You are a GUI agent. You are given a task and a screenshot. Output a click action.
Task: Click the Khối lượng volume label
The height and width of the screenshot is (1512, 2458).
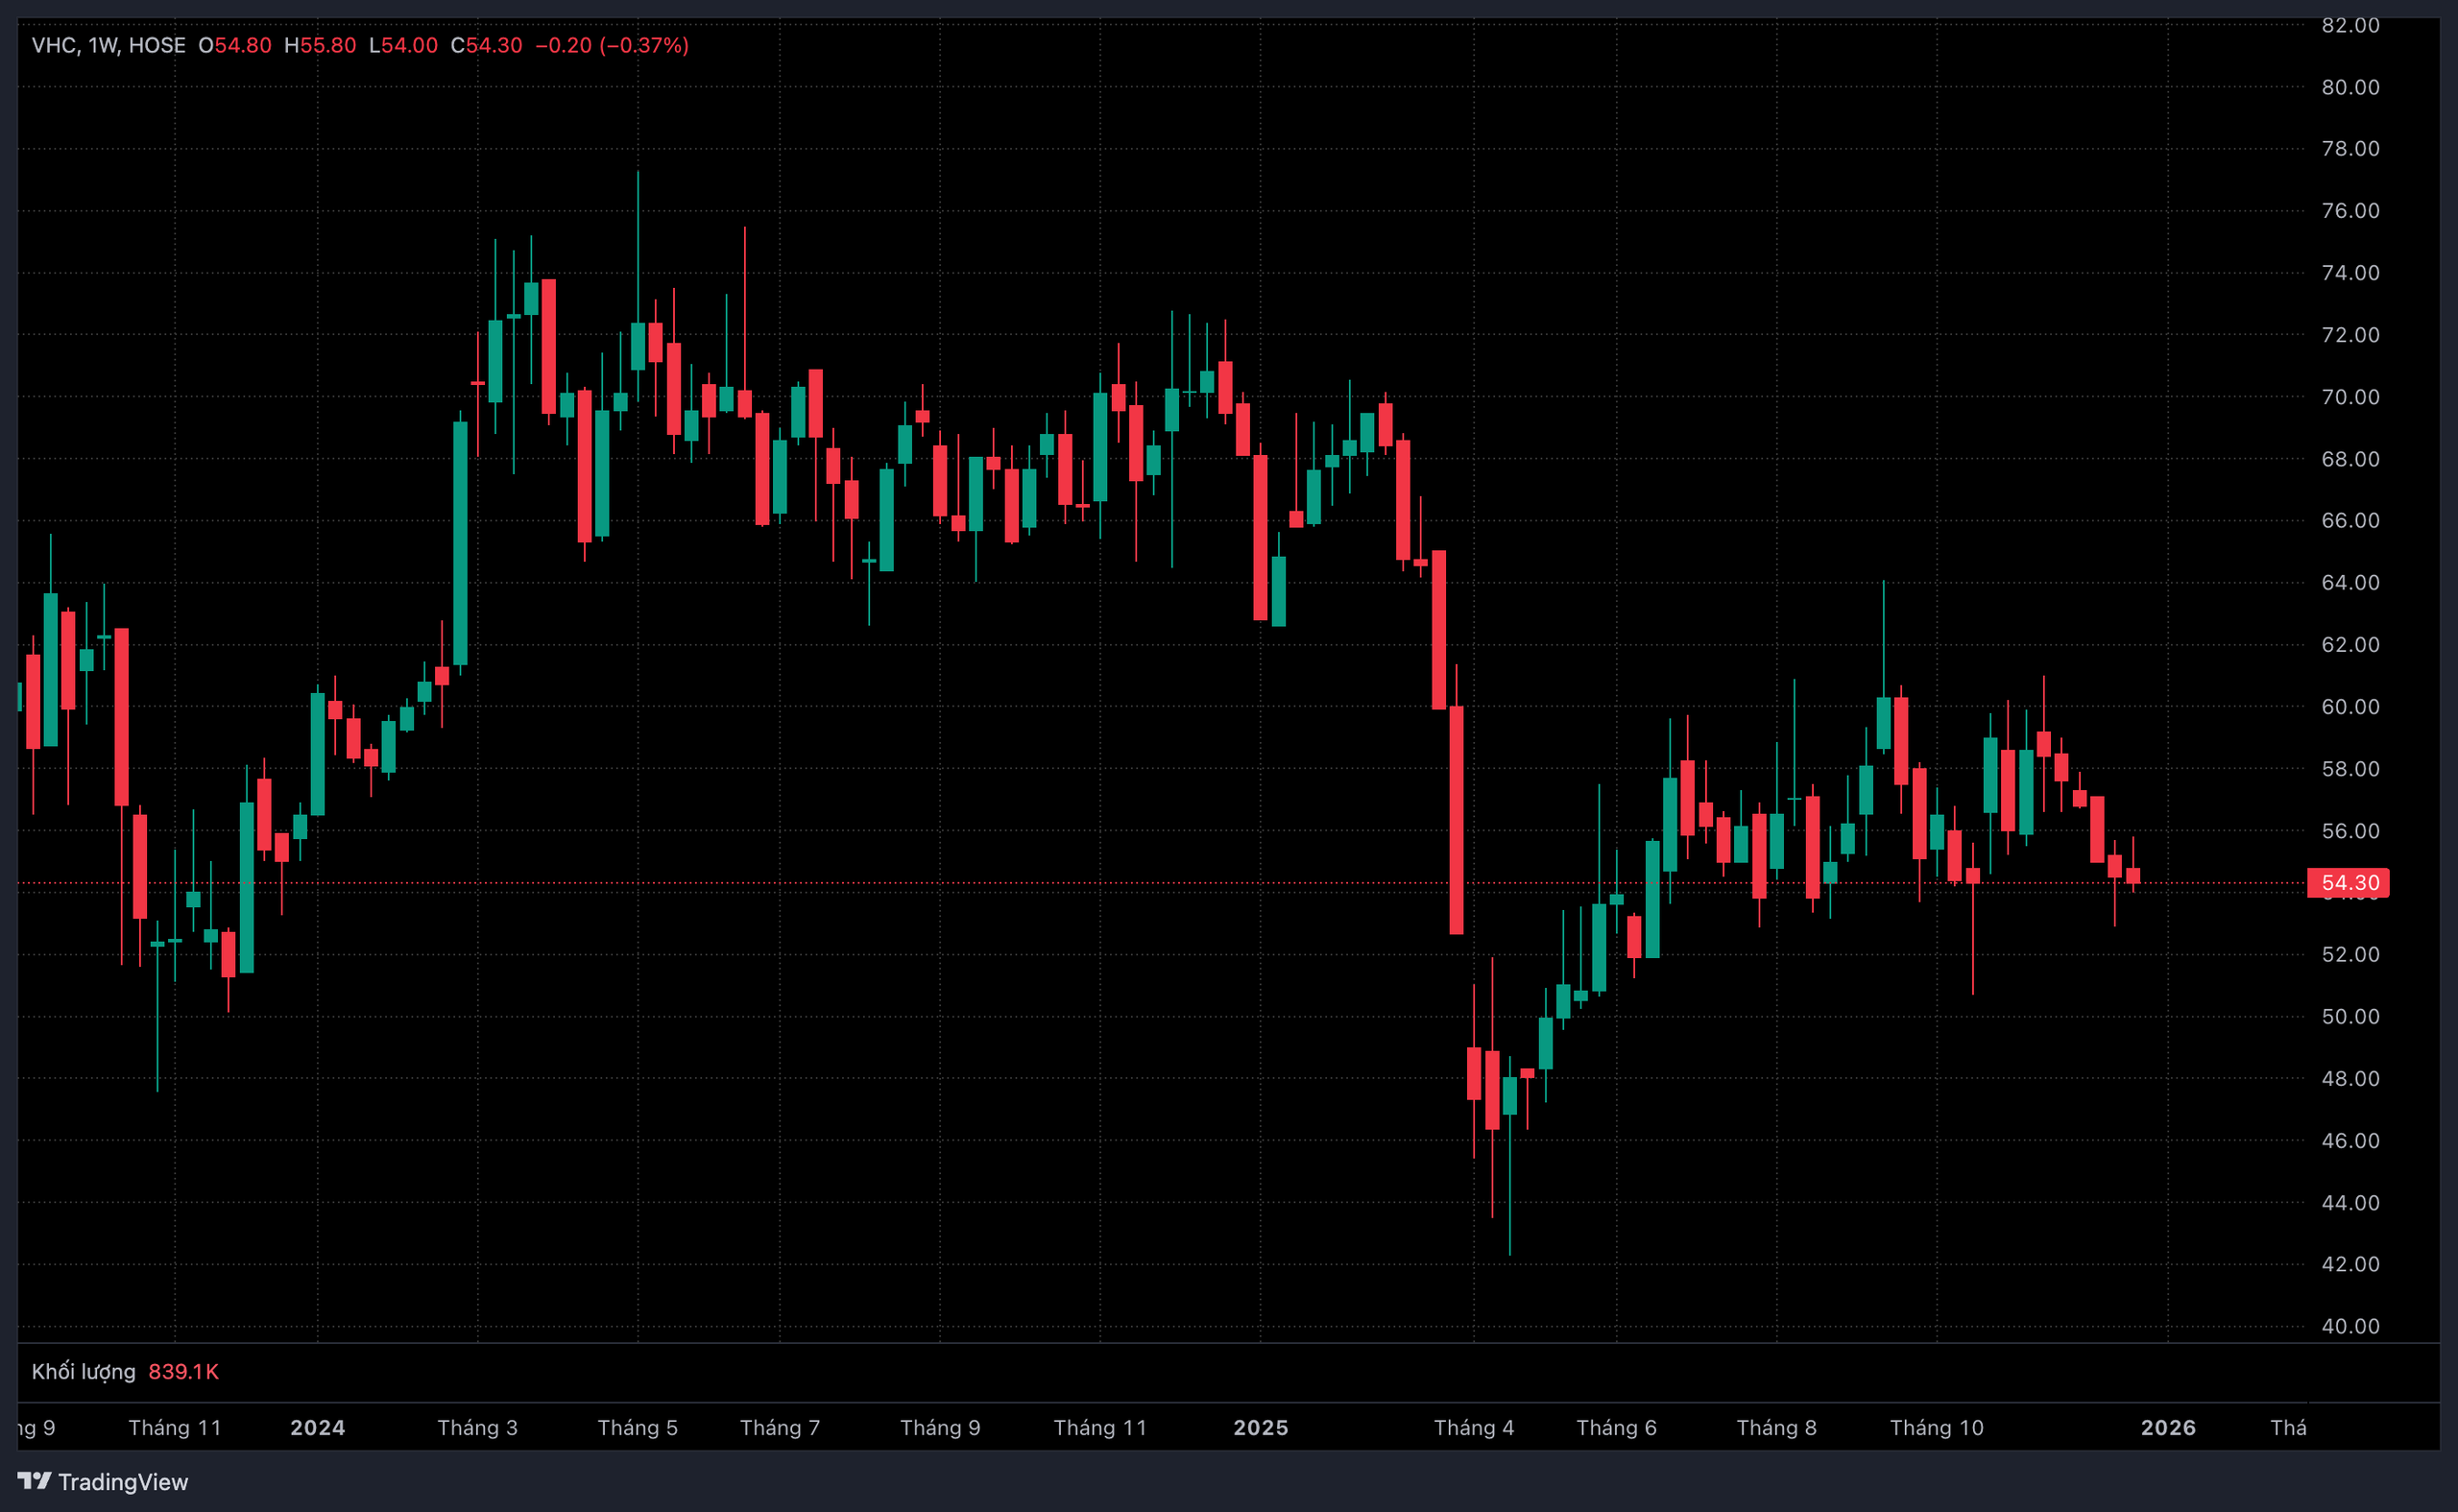(x=83, y=1371)
